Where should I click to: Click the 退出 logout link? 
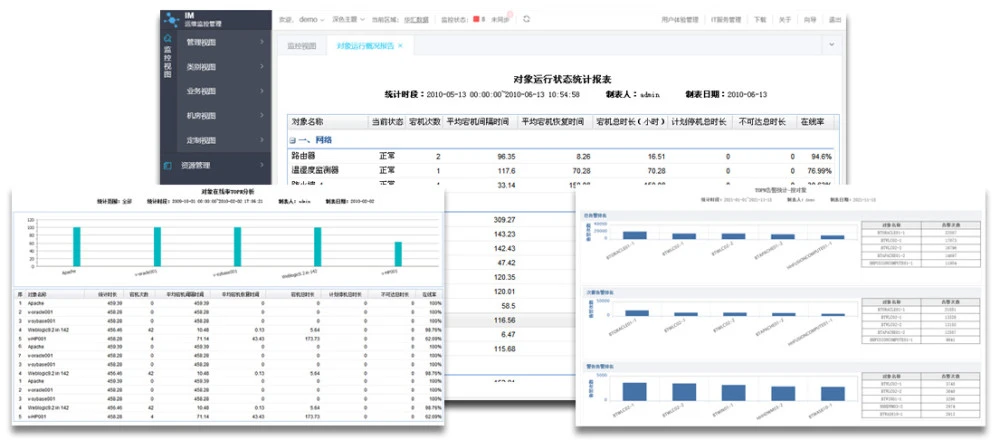(835, 20)
